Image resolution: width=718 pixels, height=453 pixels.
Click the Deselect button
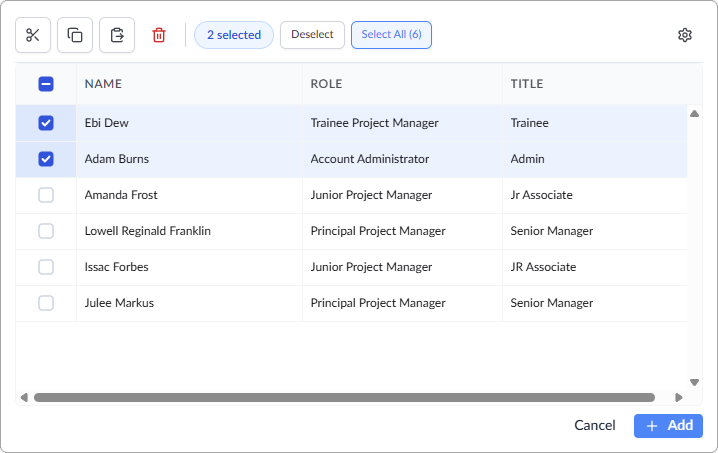tap(312, 35)
